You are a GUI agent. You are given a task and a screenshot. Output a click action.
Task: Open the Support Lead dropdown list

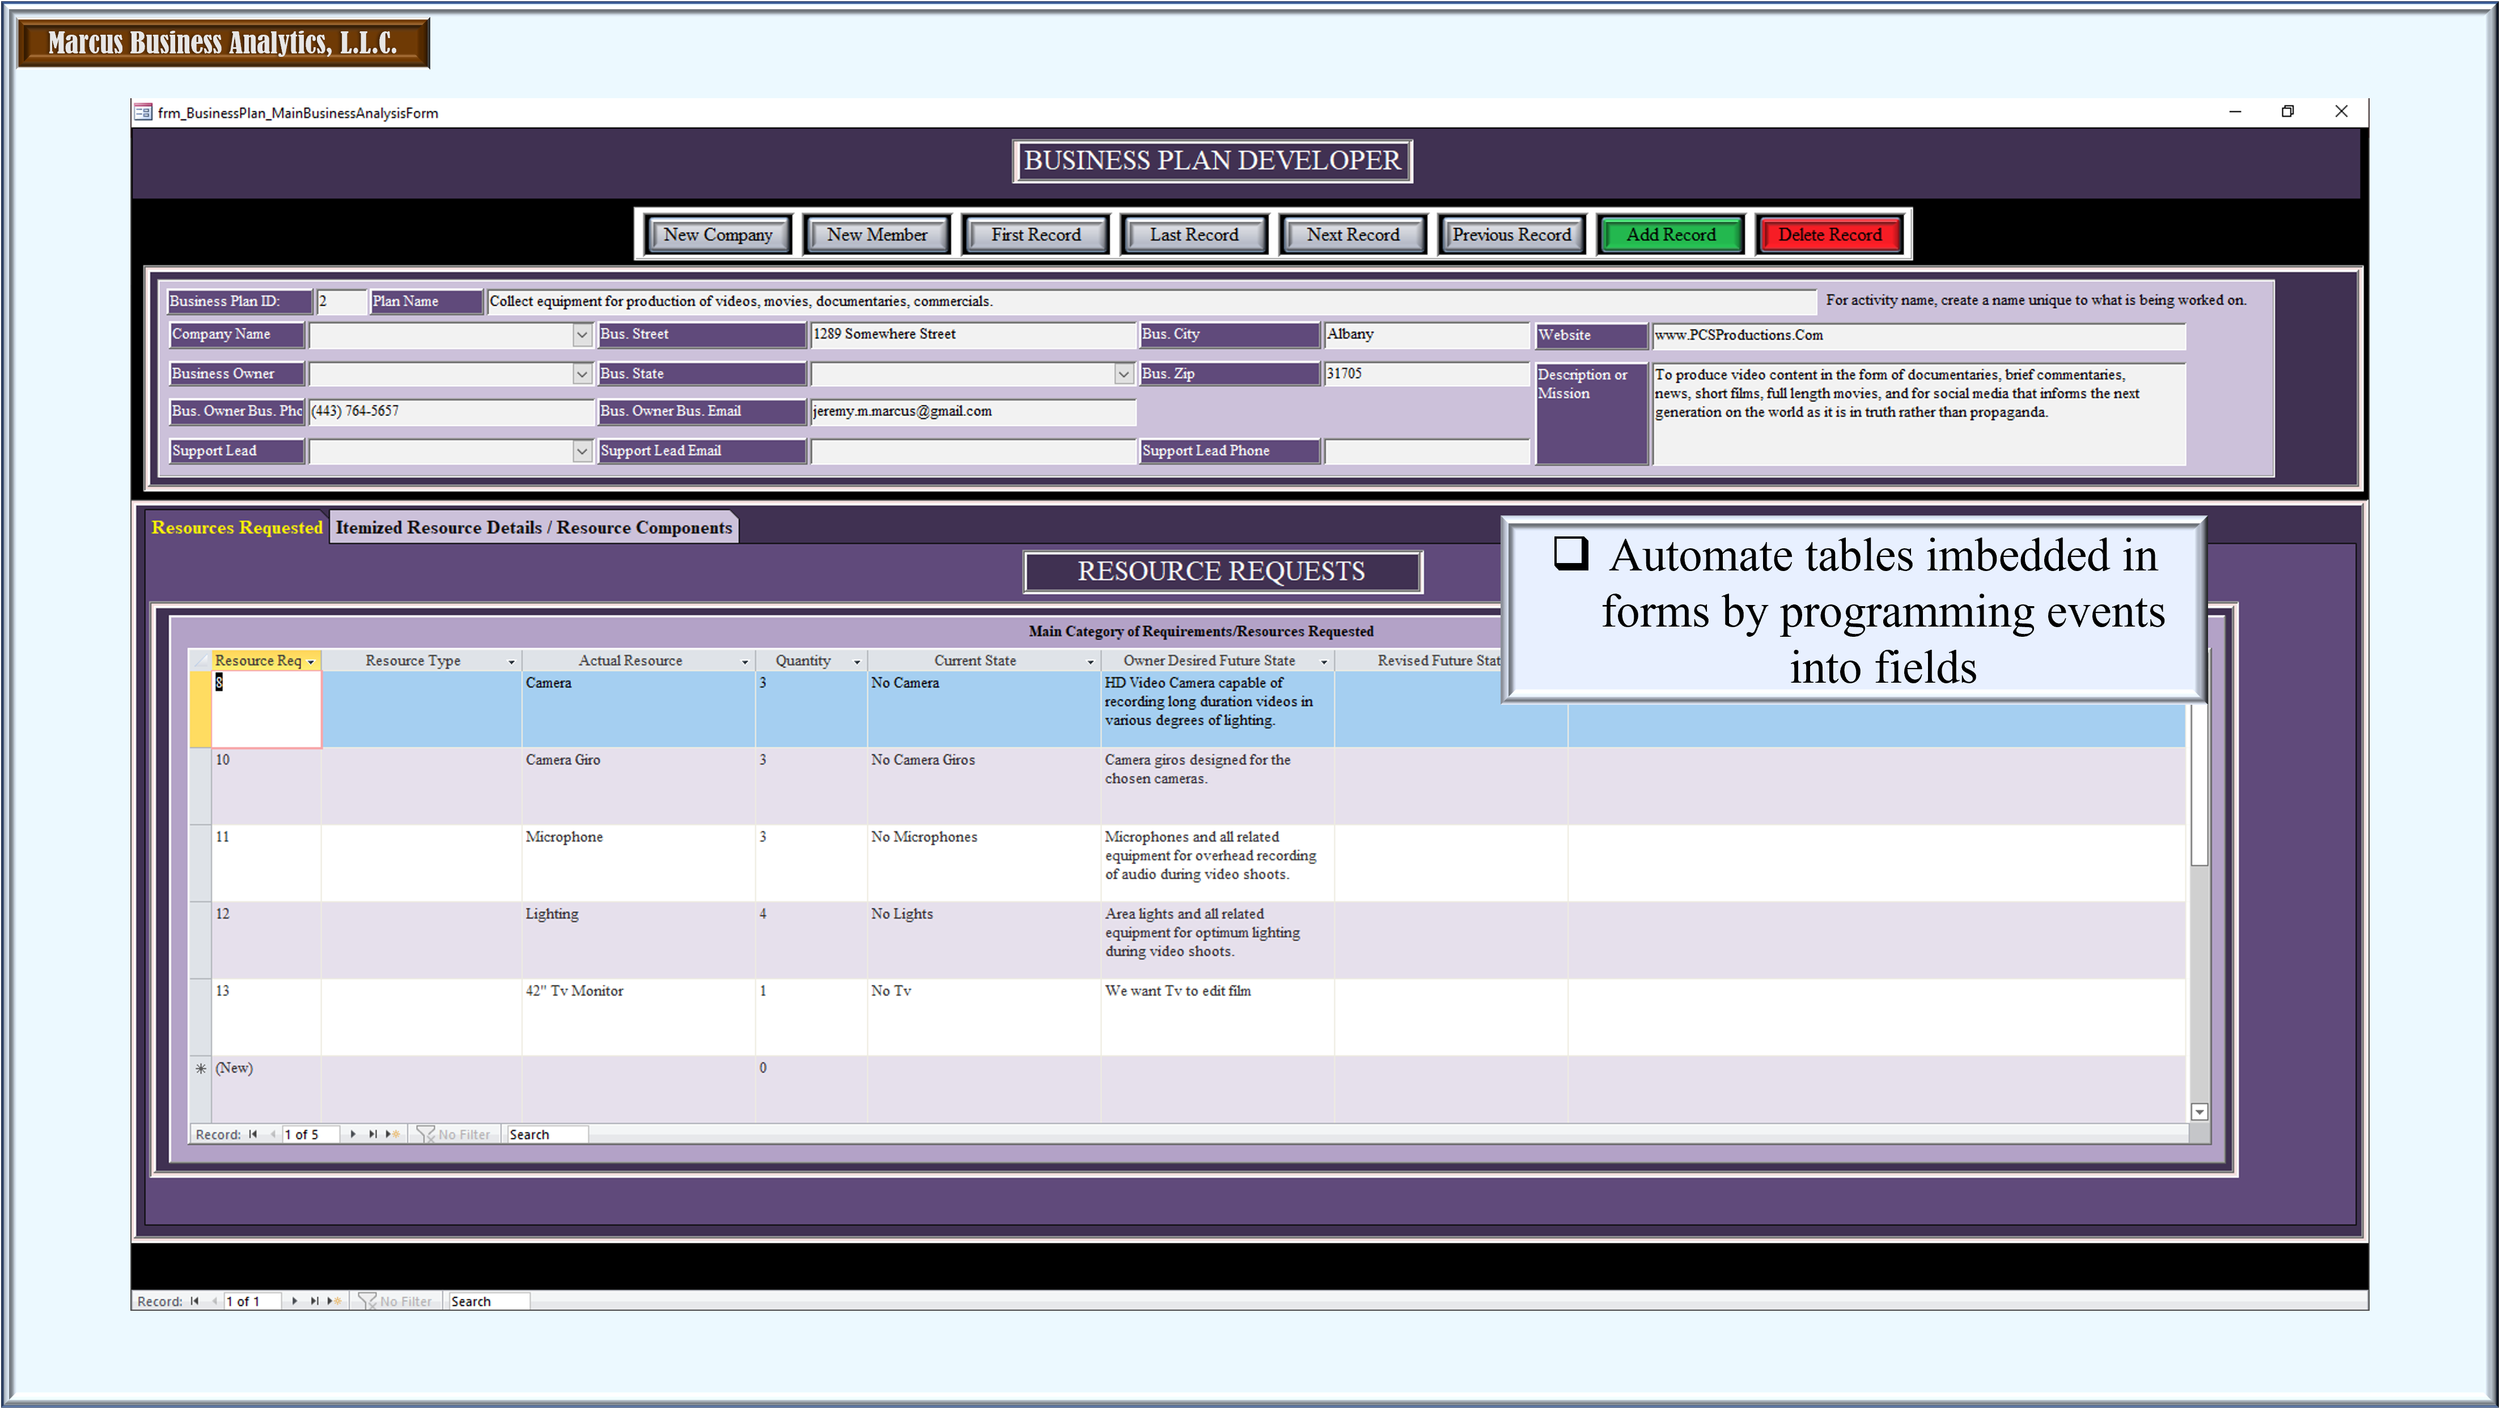pos(582,451)
